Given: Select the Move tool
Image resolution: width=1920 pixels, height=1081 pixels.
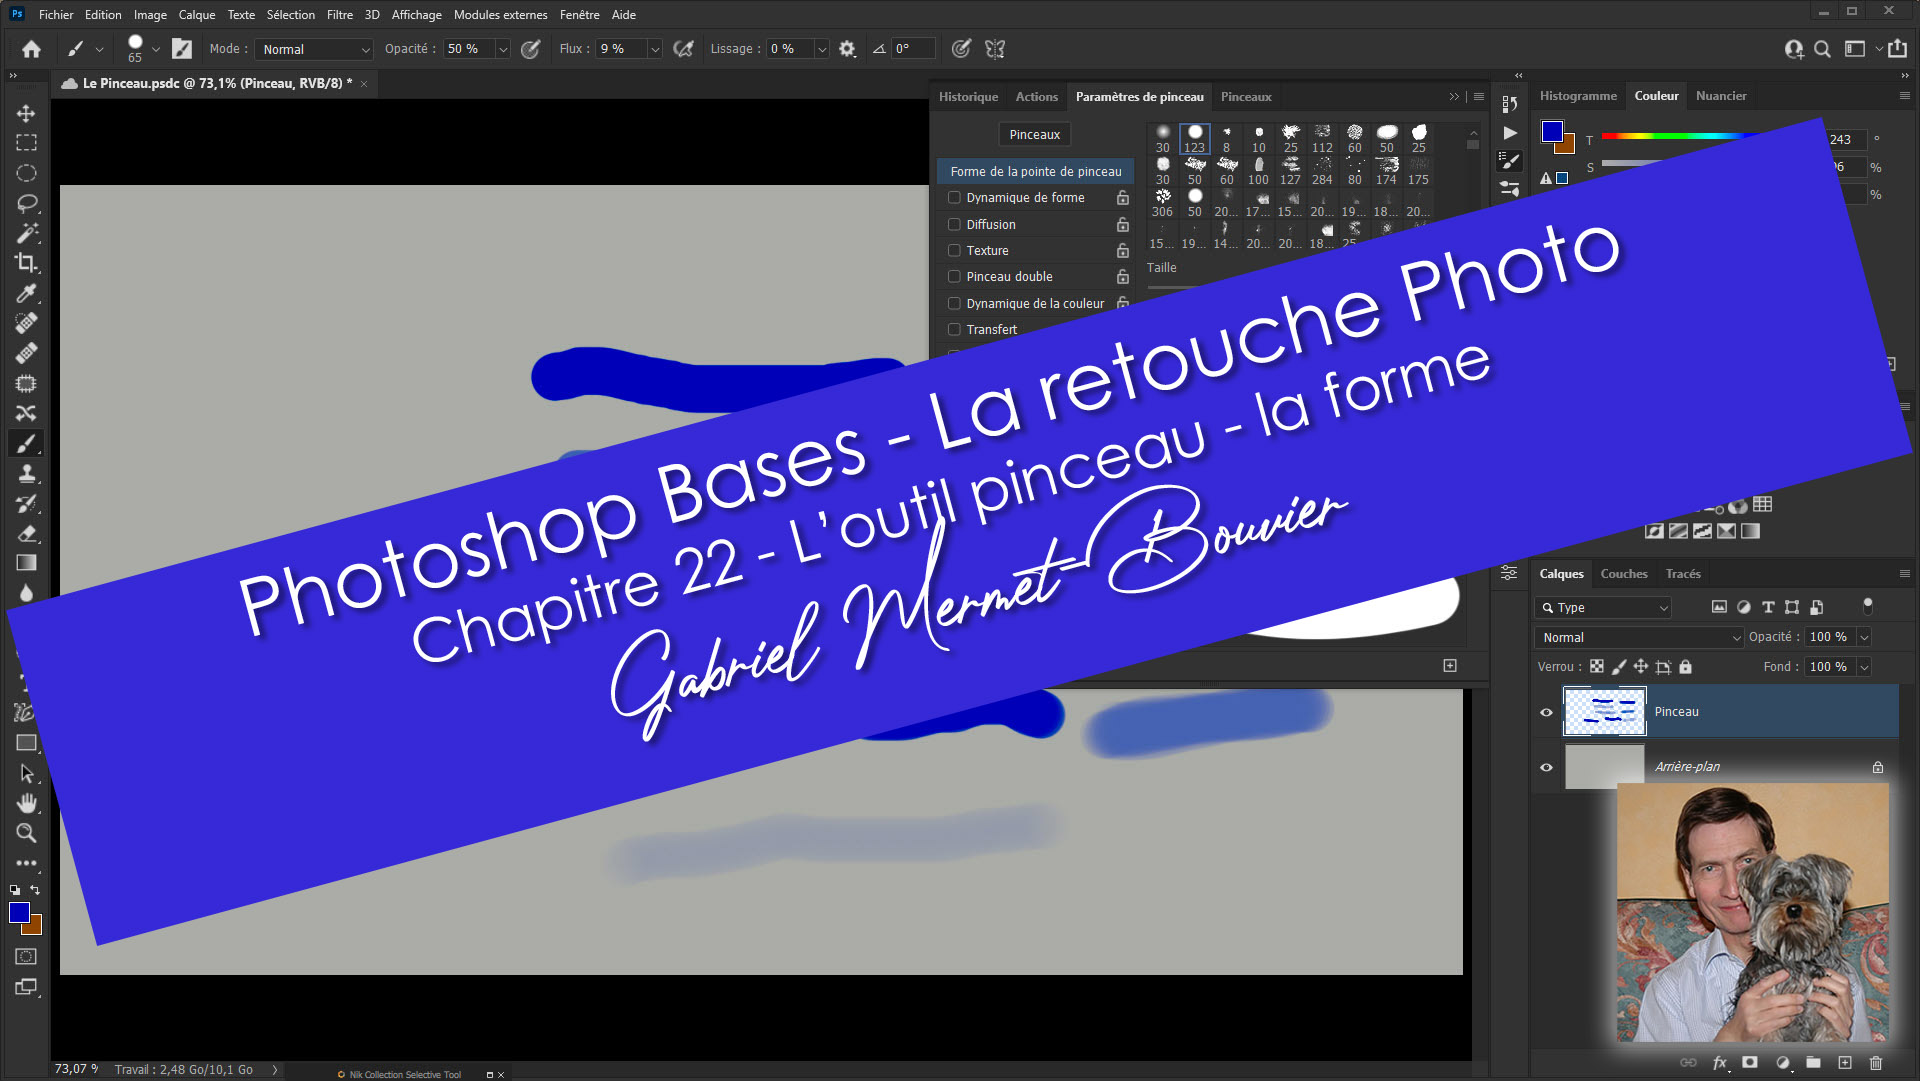Looking at the screenshot, I should point(26,113).
